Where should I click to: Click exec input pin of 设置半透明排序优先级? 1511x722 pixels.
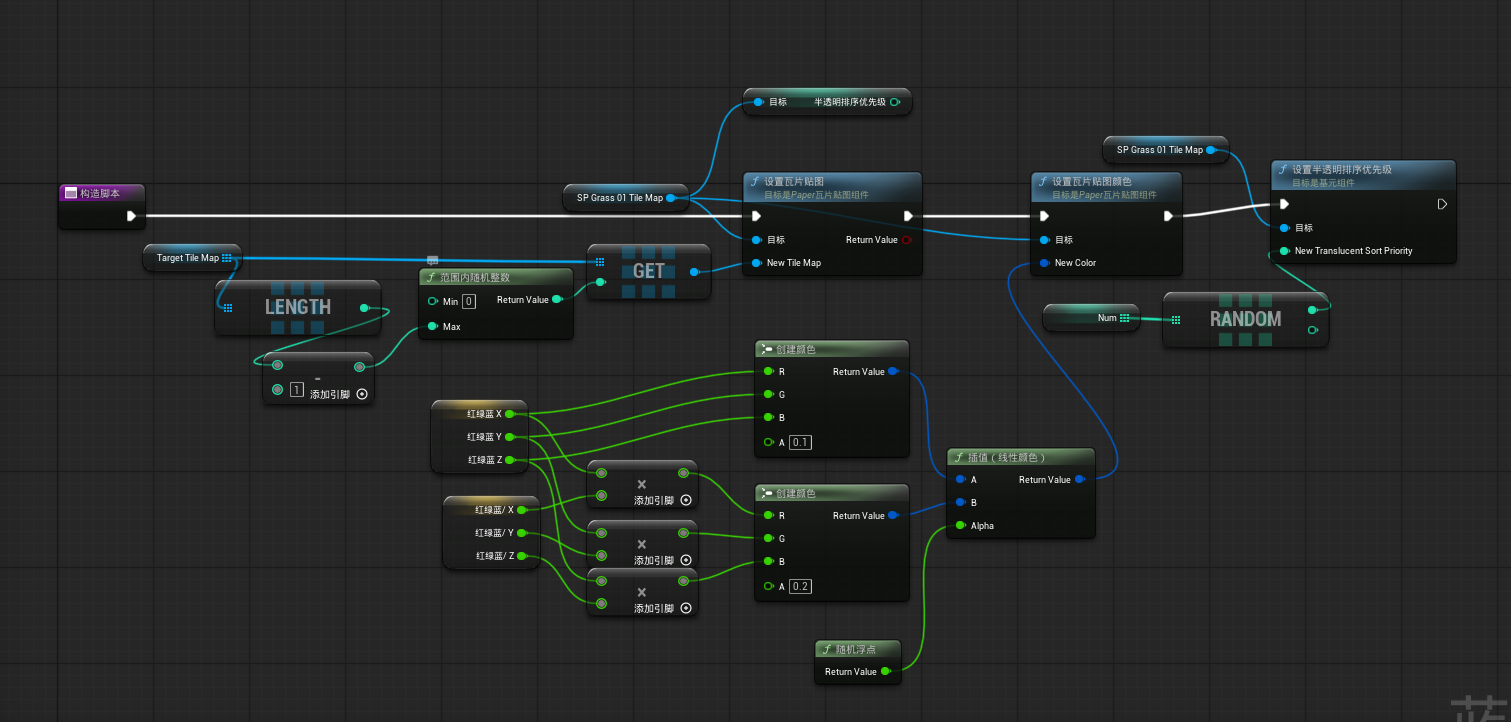point(1285,204)
